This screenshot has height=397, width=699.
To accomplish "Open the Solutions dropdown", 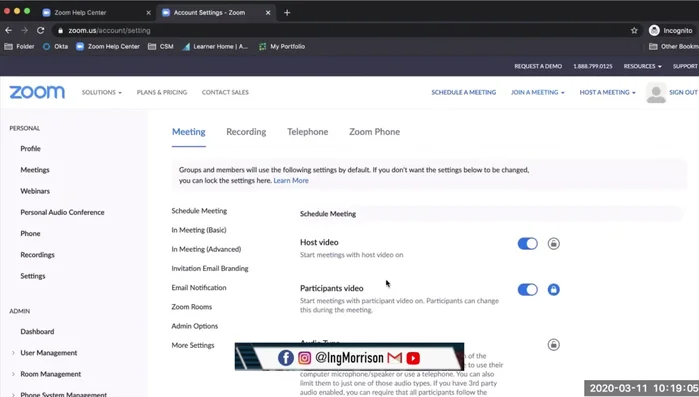I will (102, 92).
